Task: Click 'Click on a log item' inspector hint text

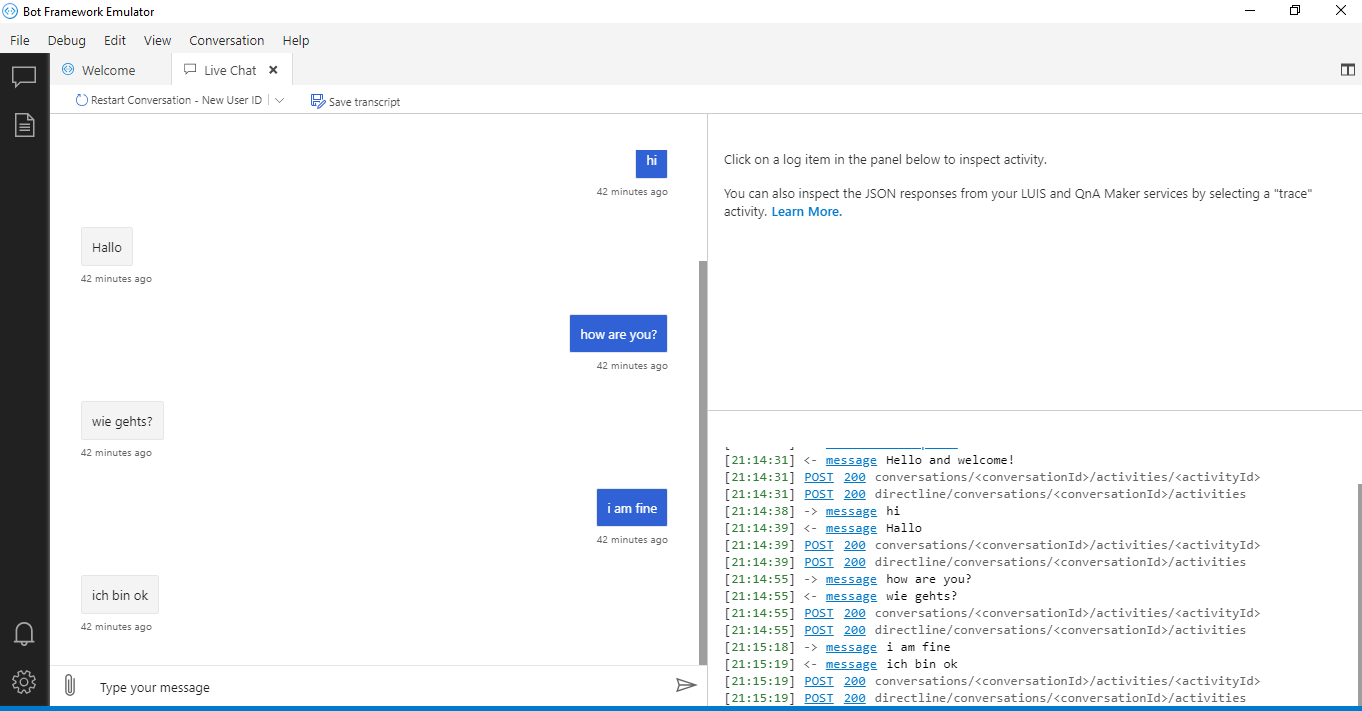Action: pos(885,159)
